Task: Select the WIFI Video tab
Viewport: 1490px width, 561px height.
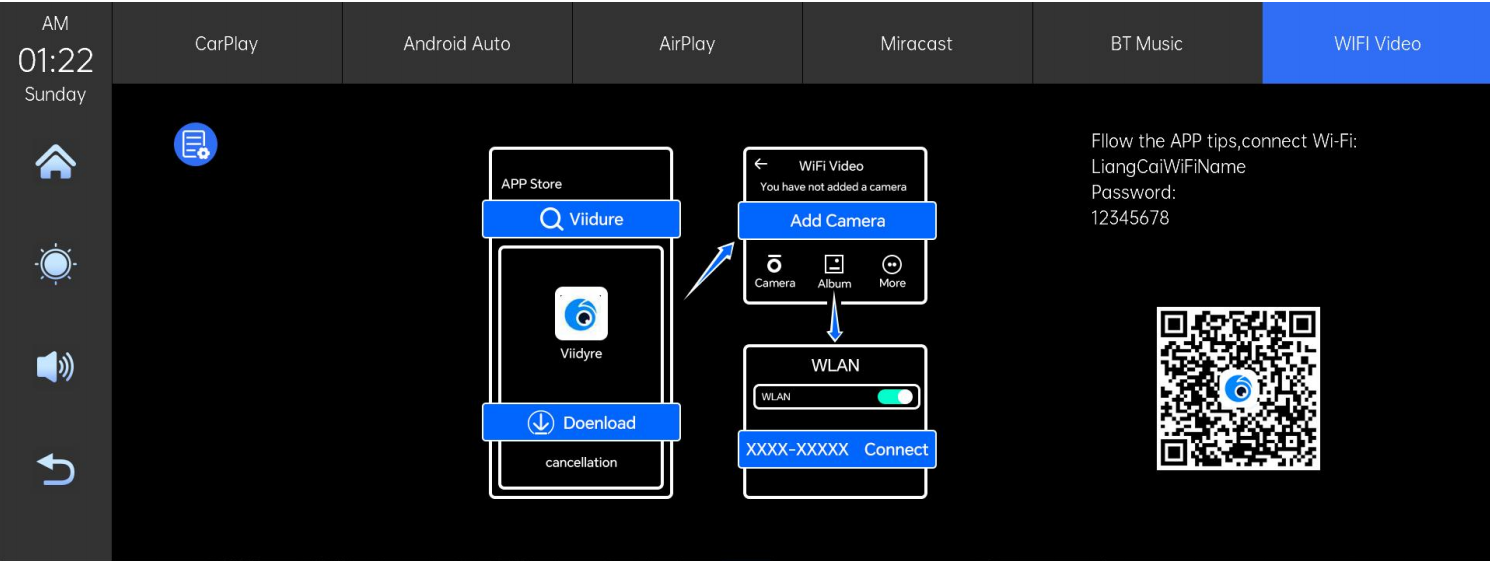Action: pos(1376,44)
